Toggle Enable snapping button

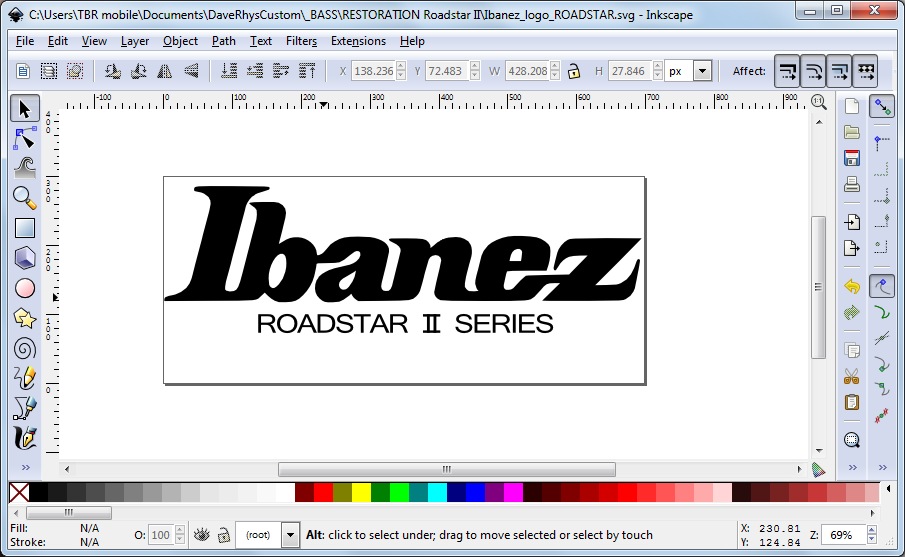(x=882, y=107)
